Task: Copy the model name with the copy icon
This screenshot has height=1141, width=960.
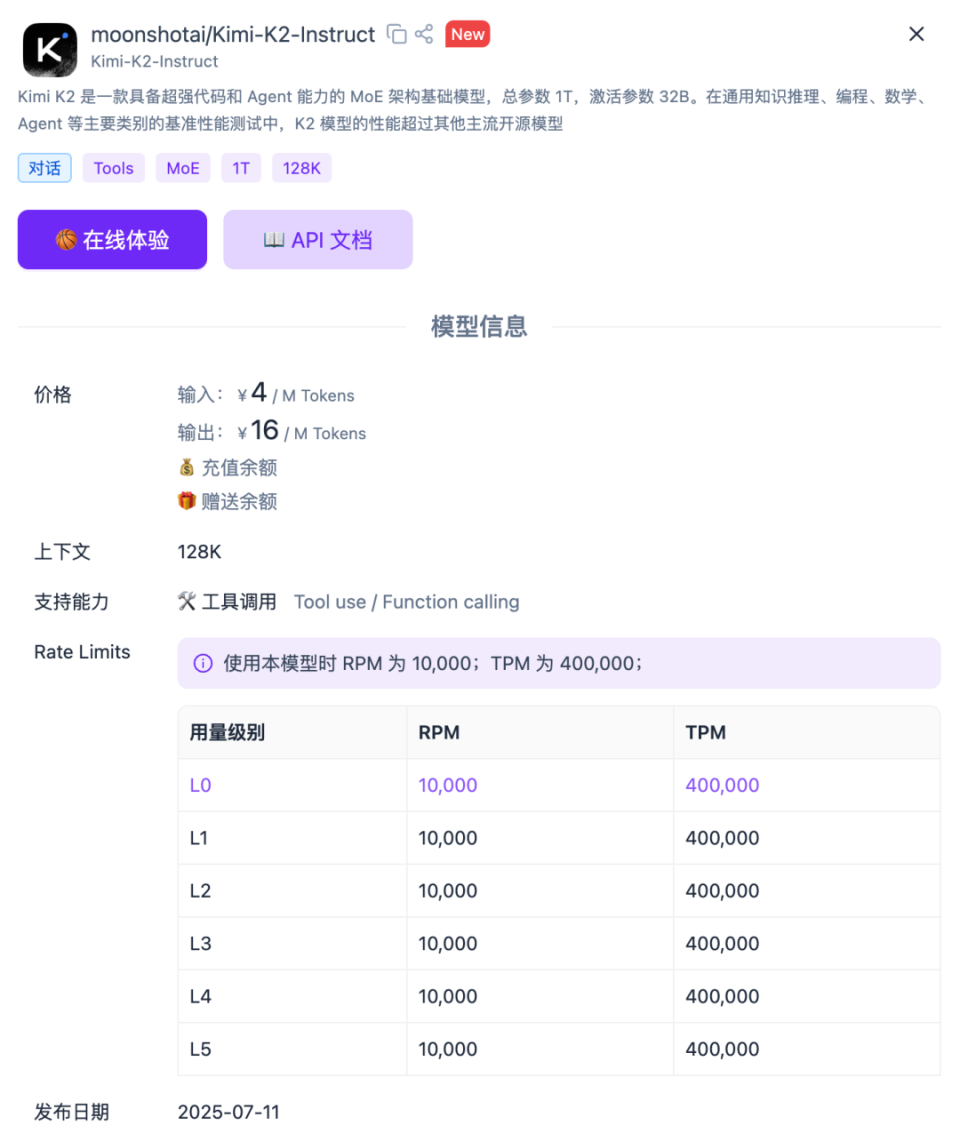Action: click(x=396, y=33)
